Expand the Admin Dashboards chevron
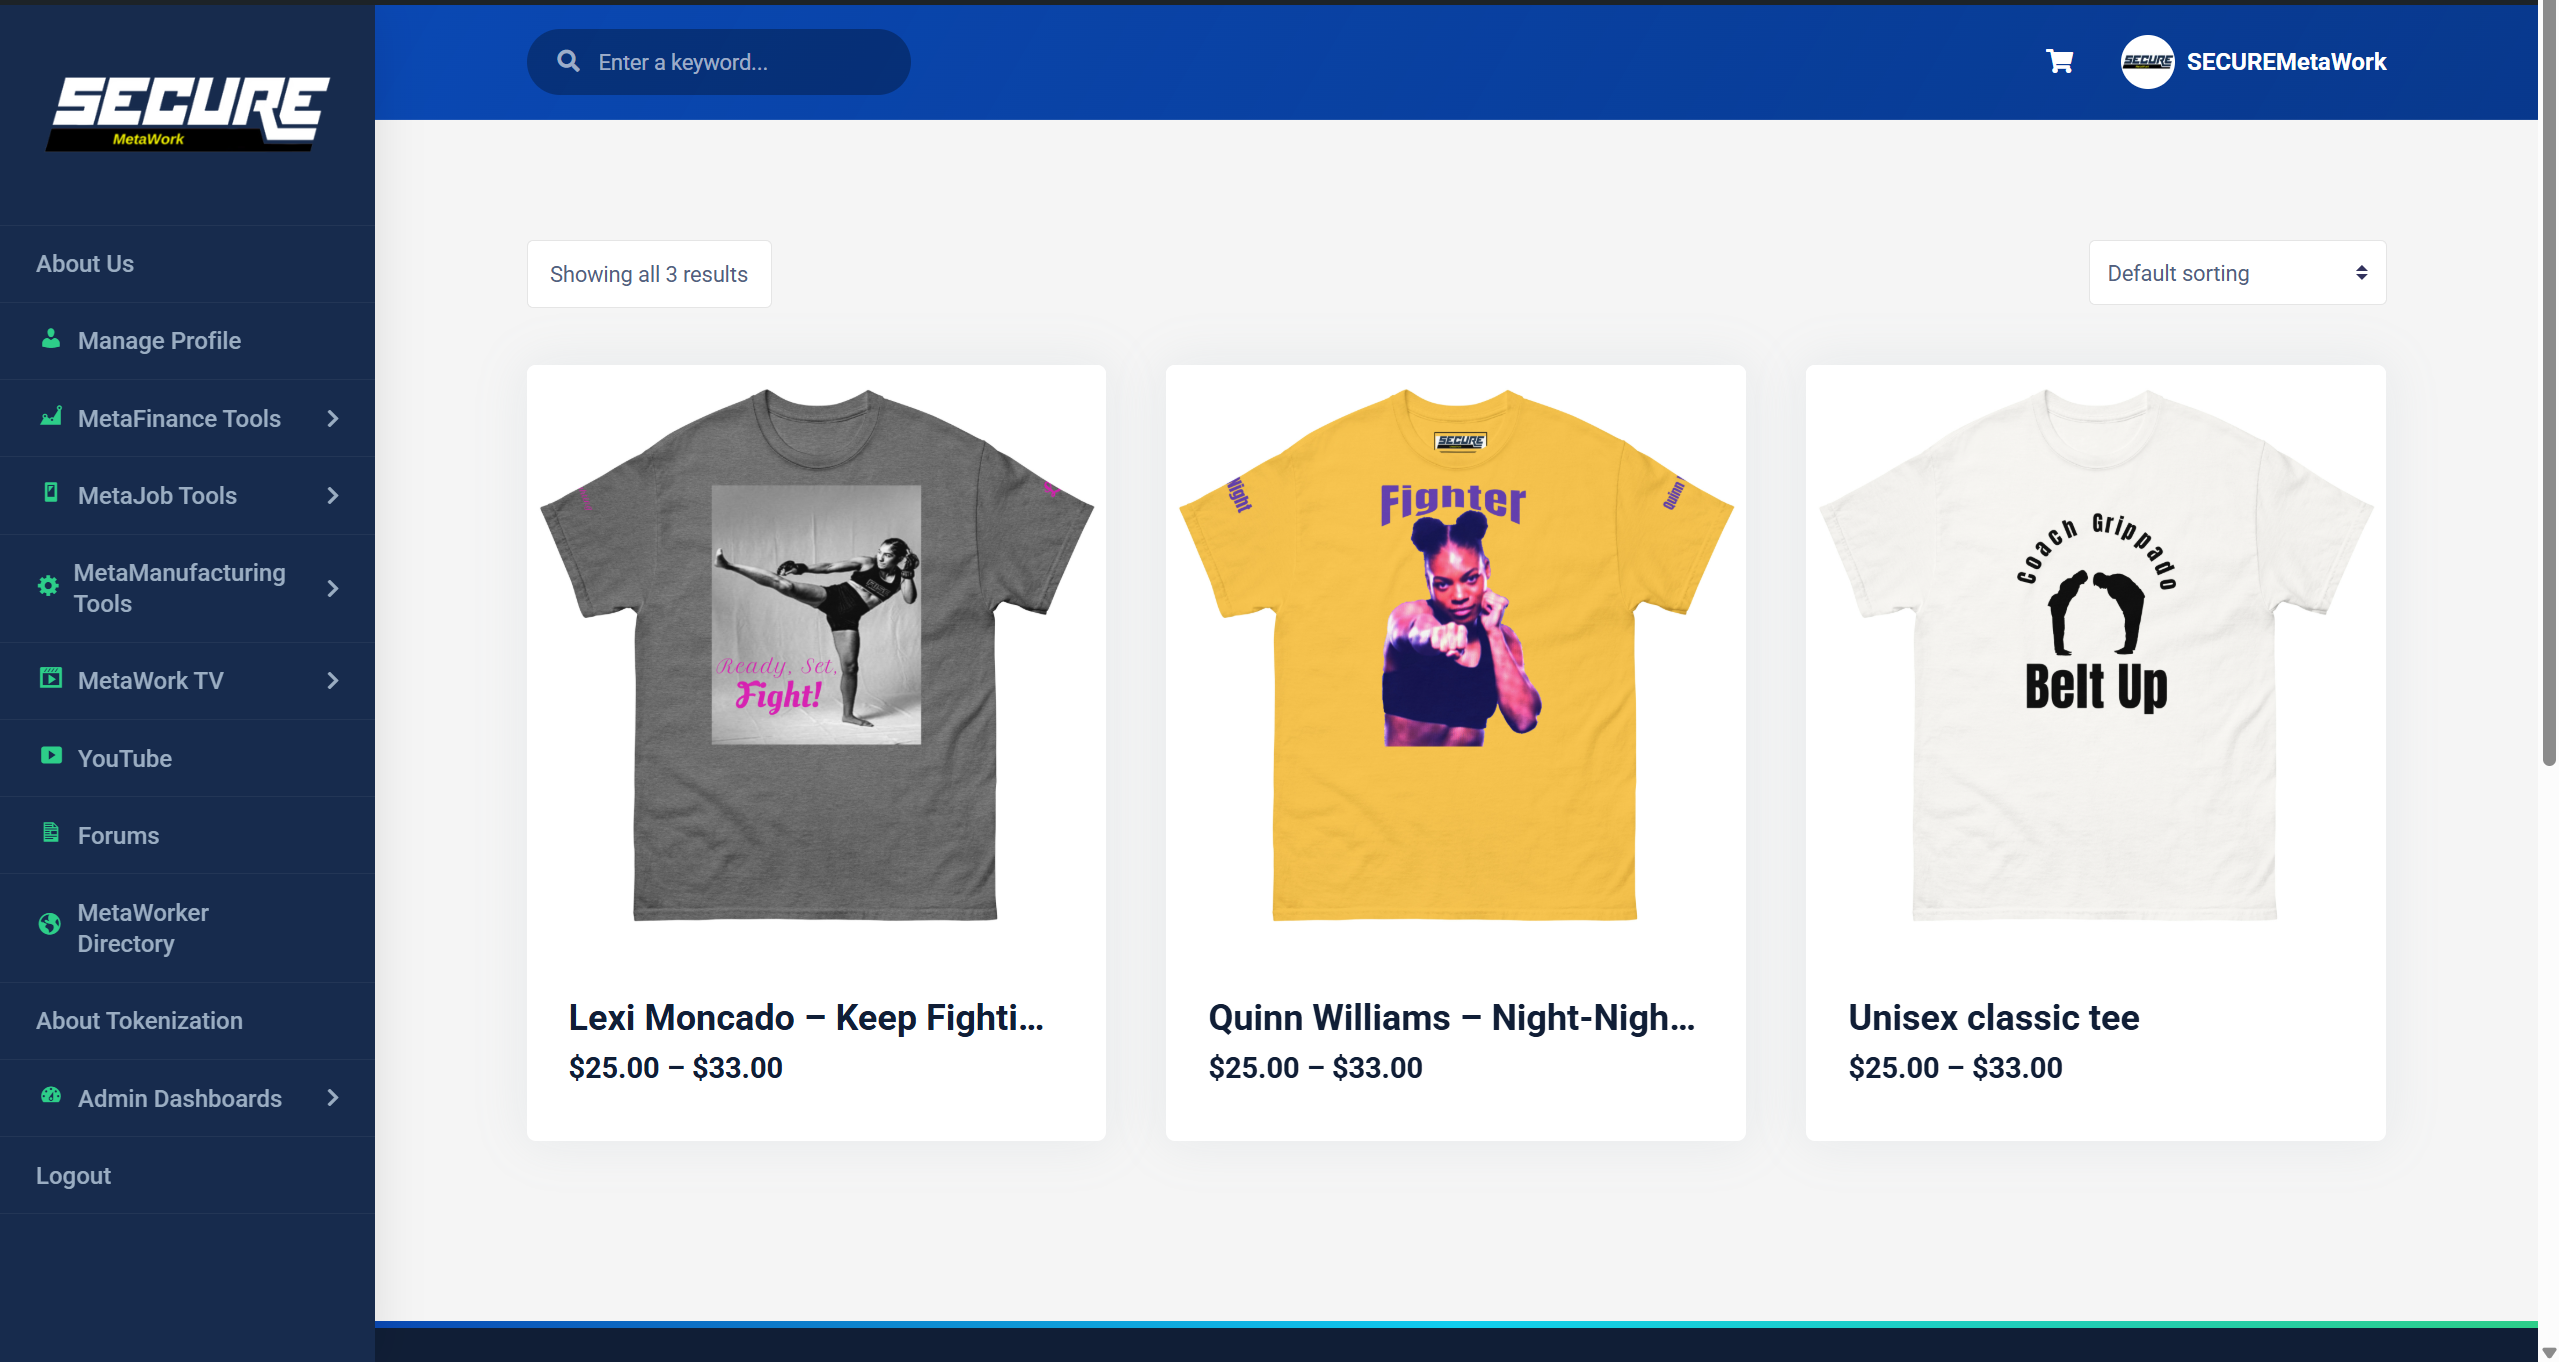This screenshot has width=2559, height=1362. tap(333, 1098)
